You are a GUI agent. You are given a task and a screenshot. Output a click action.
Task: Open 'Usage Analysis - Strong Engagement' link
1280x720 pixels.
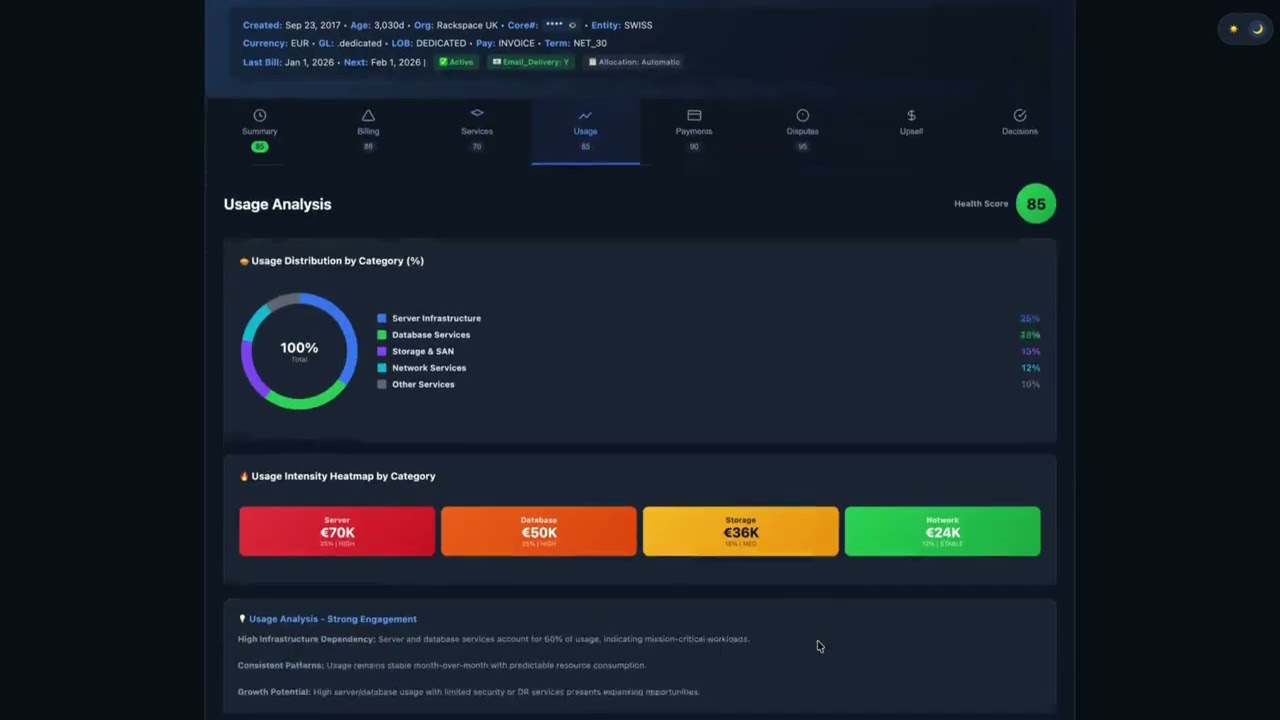coord(333,619)
